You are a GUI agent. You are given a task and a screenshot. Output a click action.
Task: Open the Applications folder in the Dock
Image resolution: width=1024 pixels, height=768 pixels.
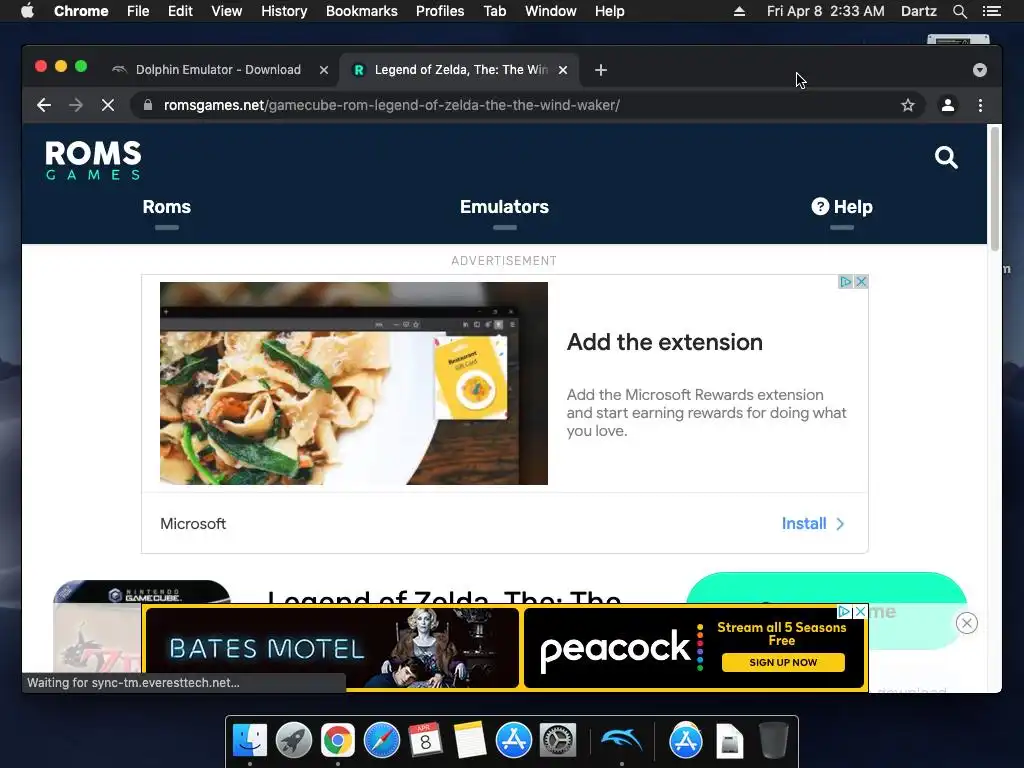pyautogui.click(x=686, y=740)
